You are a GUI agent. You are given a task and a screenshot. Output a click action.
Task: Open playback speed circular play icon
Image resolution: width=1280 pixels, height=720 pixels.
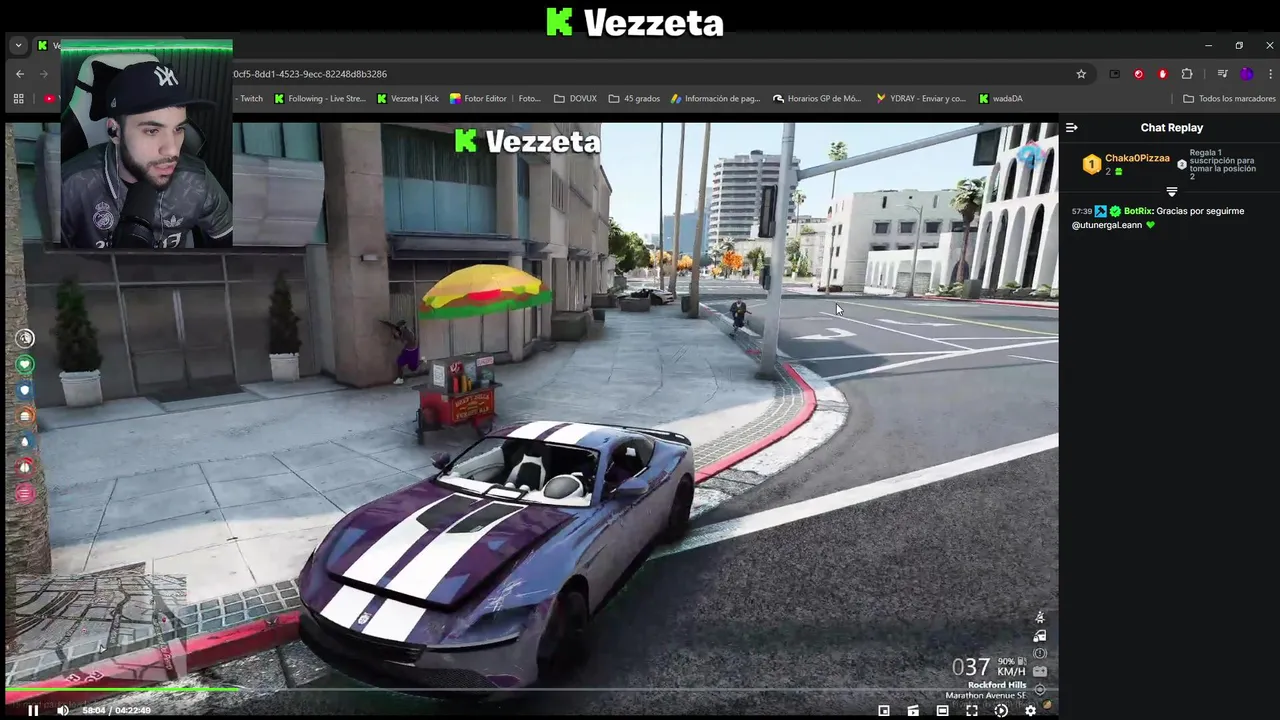coord(1001,710)
